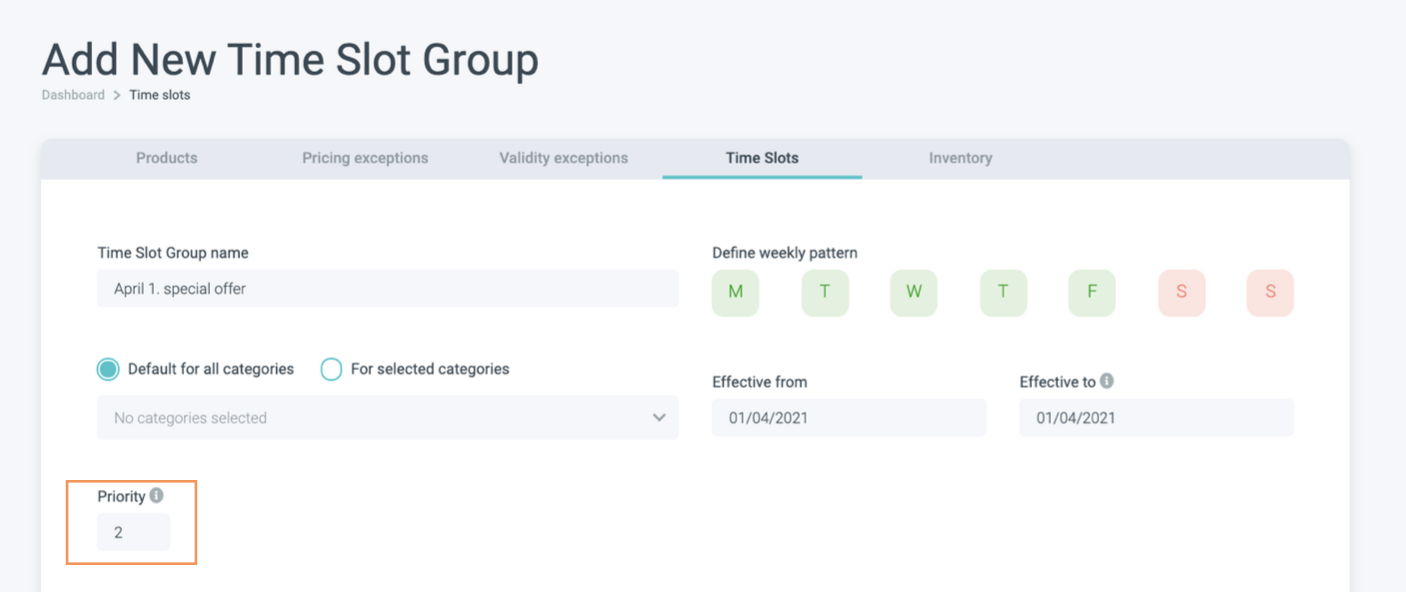Click the Effective from date field
The width and height of the screenshot is (1406, 592).
[x=849, y=418]
